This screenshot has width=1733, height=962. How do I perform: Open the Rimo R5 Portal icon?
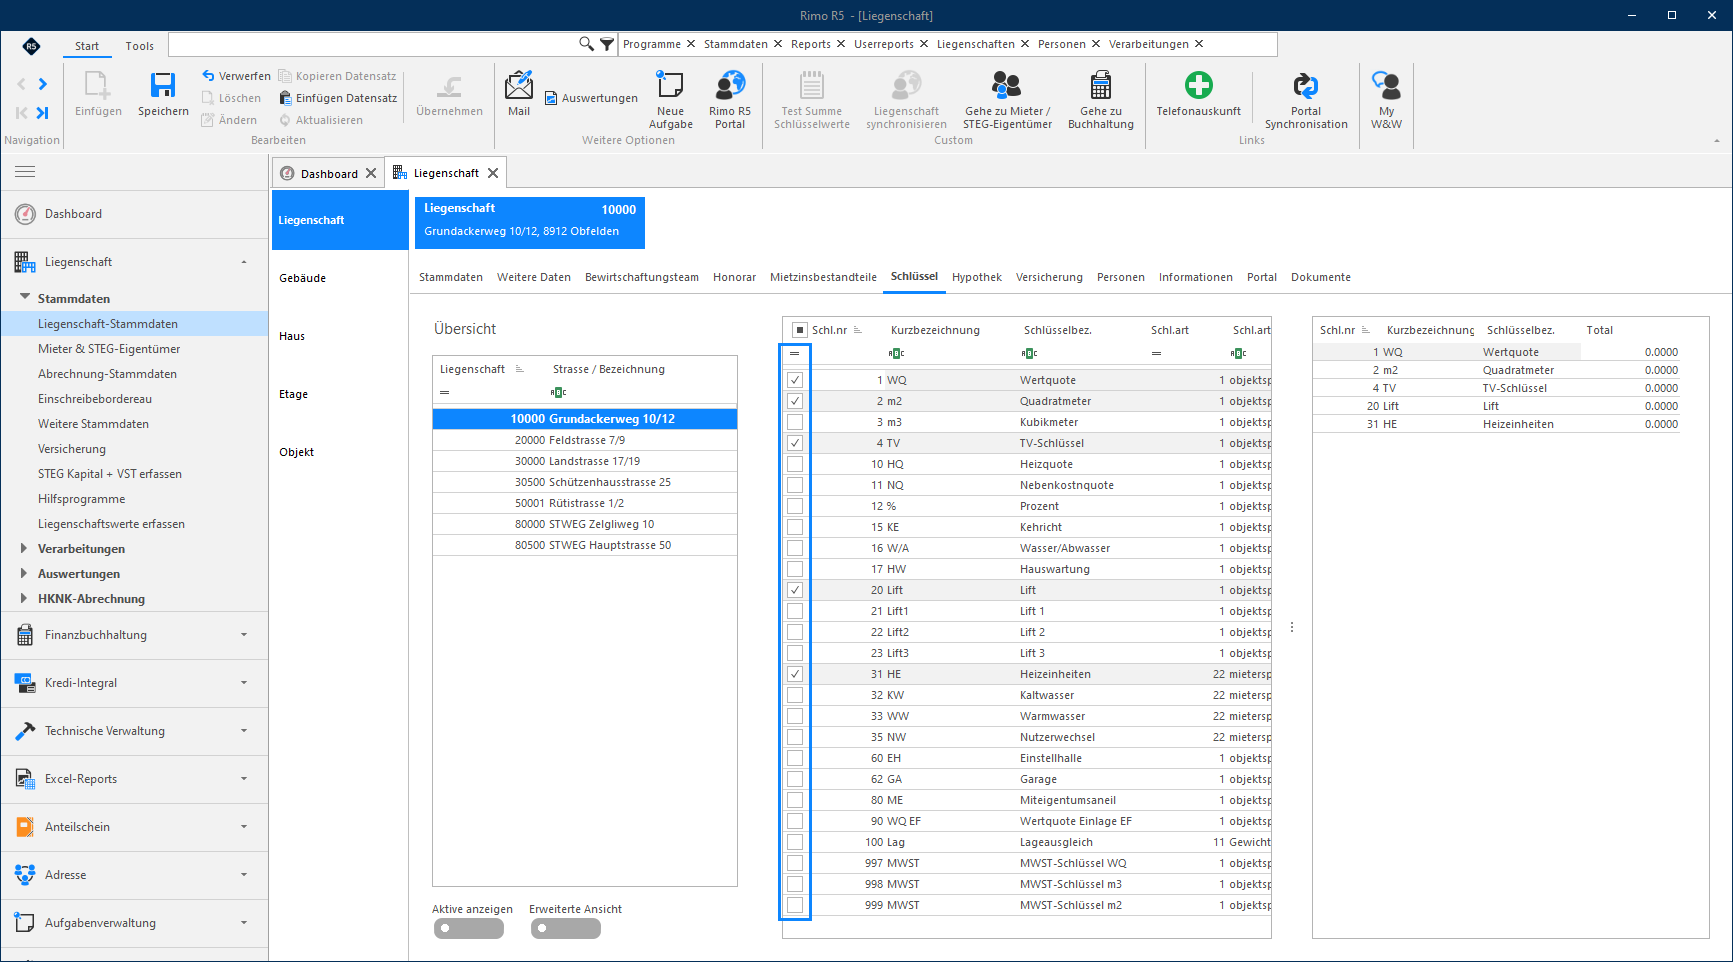730,85
